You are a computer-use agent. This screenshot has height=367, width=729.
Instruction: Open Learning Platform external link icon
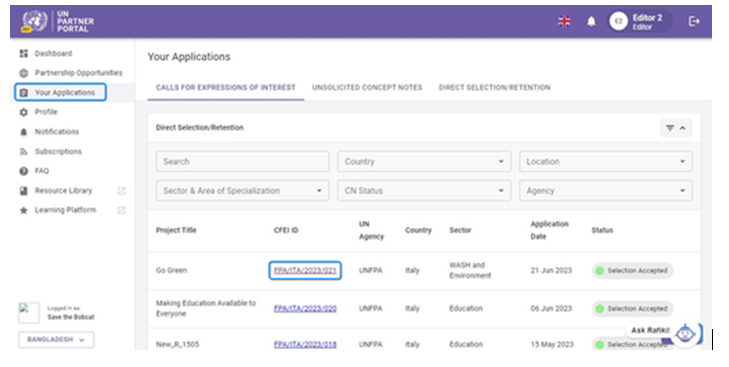point(121,210)
